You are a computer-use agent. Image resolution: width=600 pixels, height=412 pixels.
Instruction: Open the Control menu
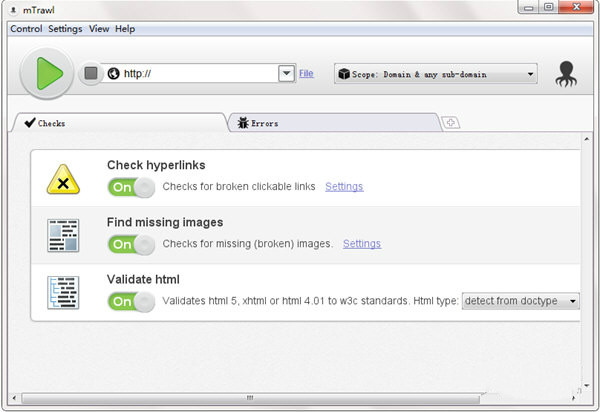coord(26,29)
